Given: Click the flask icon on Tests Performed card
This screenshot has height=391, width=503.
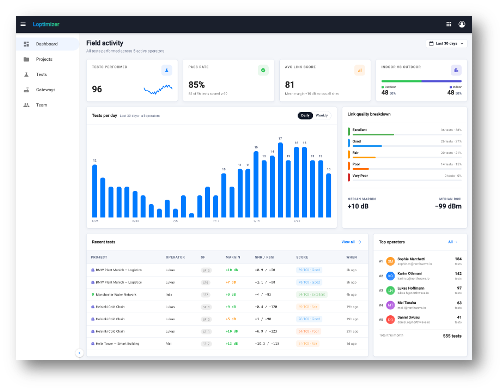Looking at the screenshot, I should point(167,70).
